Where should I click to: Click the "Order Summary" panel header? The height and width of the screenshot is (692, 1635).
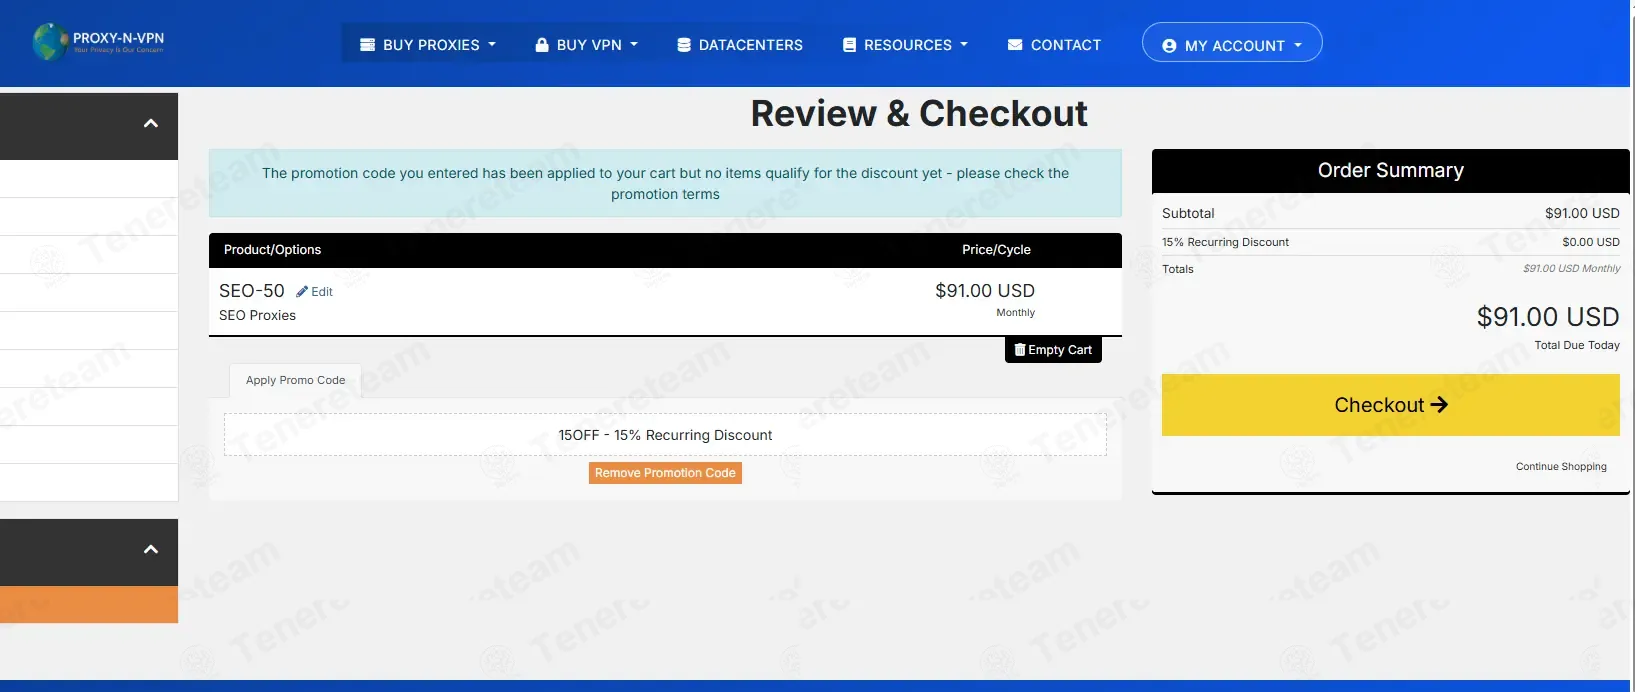point(1391,171)
